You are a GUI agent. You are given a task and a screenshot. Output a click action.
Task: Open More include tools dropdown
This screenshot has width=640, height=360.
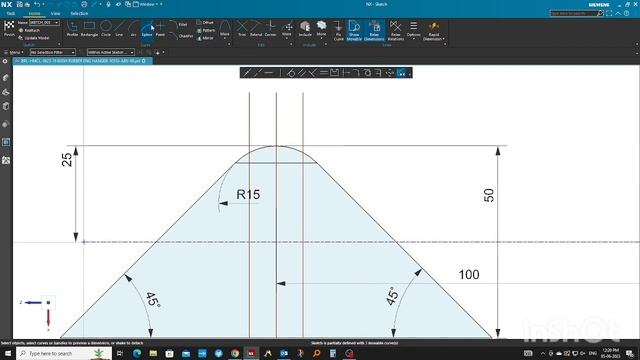pos(321,31)
